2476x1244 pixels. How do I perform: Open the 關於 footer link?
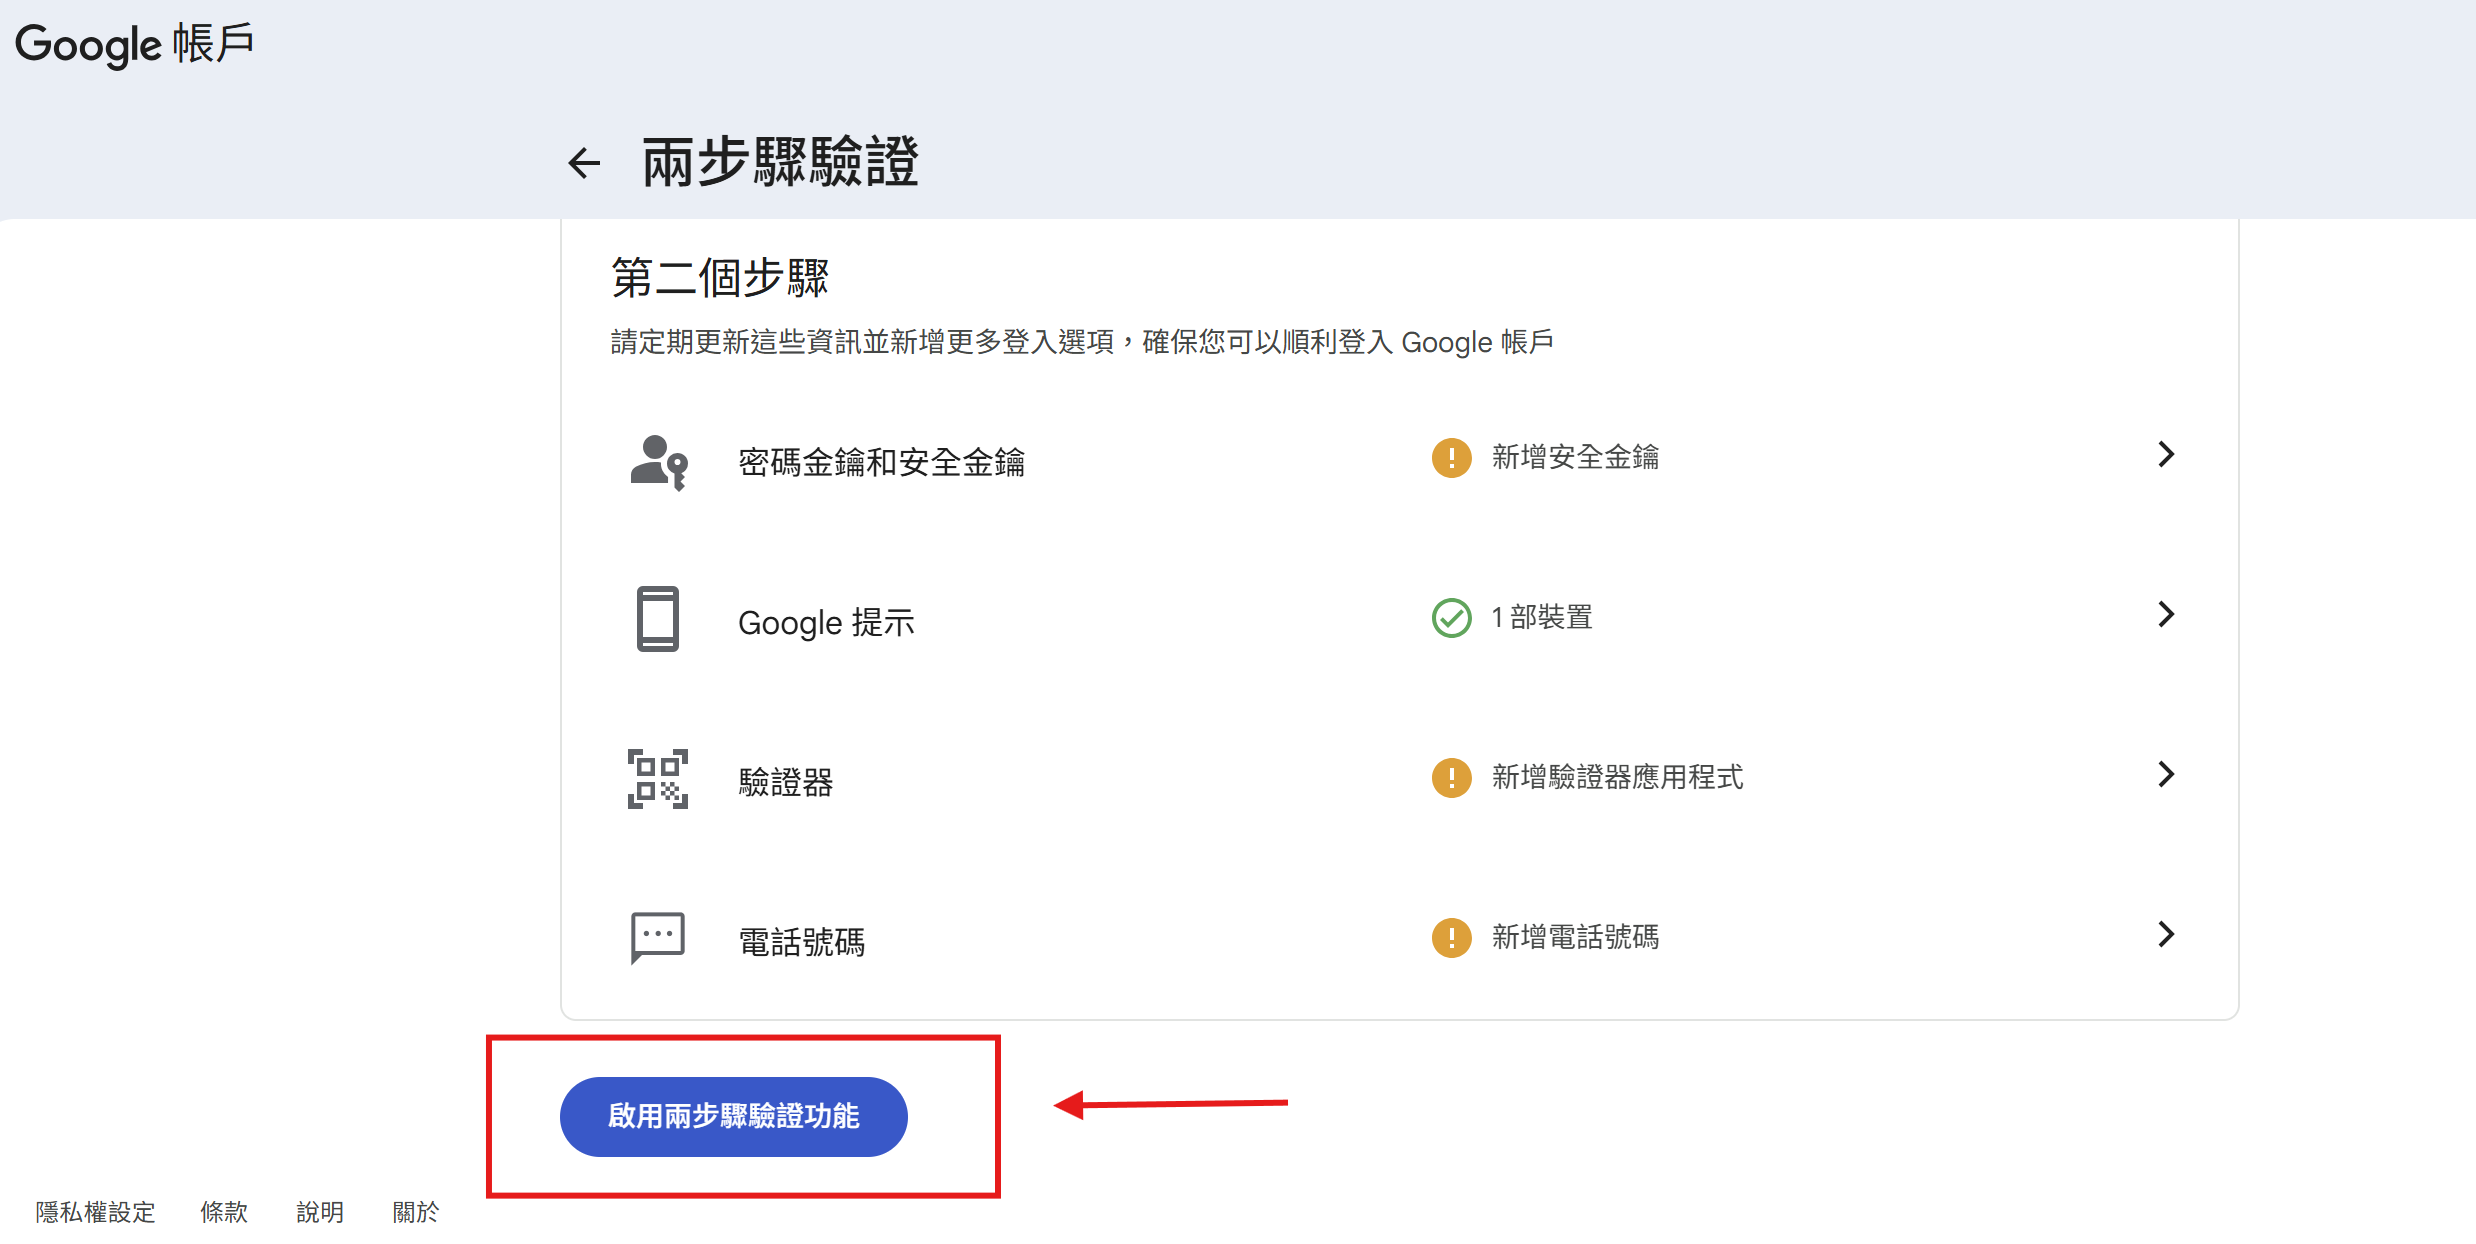pos(416,1212)
